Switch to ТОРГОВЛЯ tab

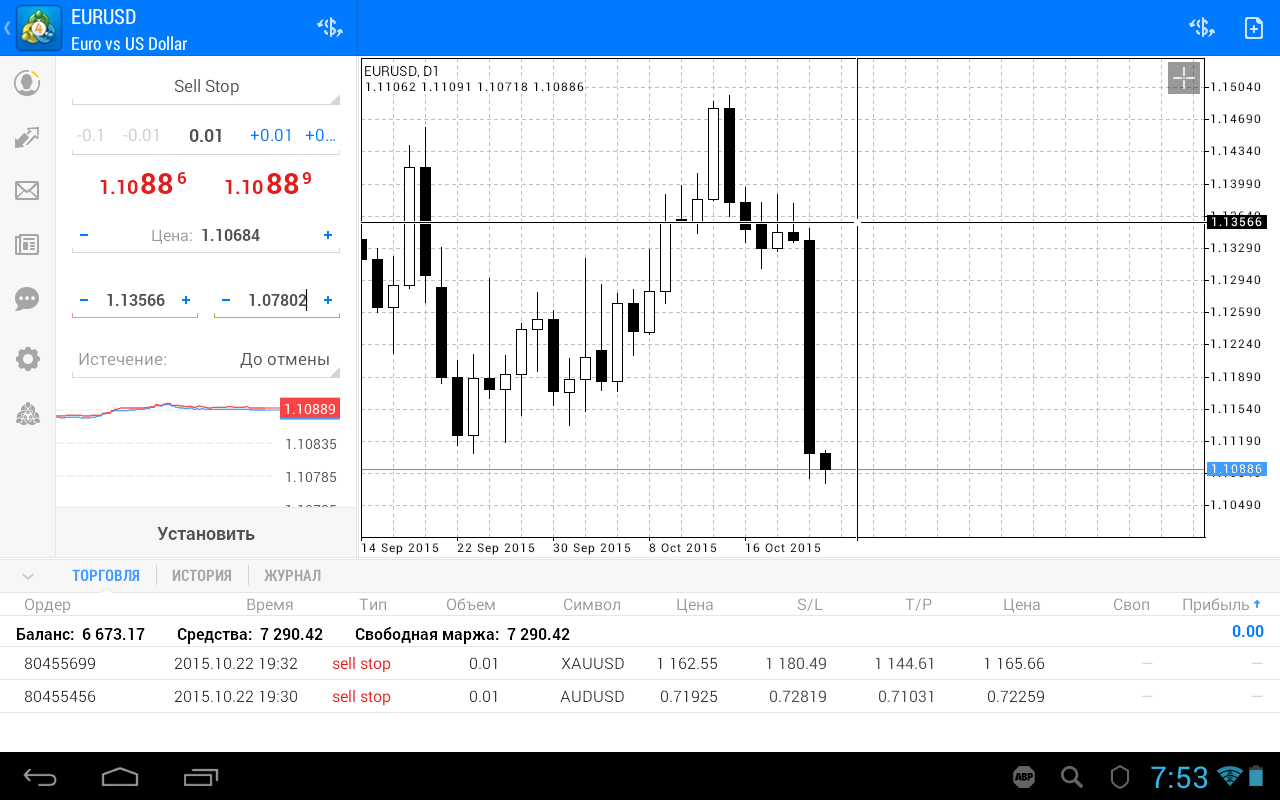click(106, 576)
